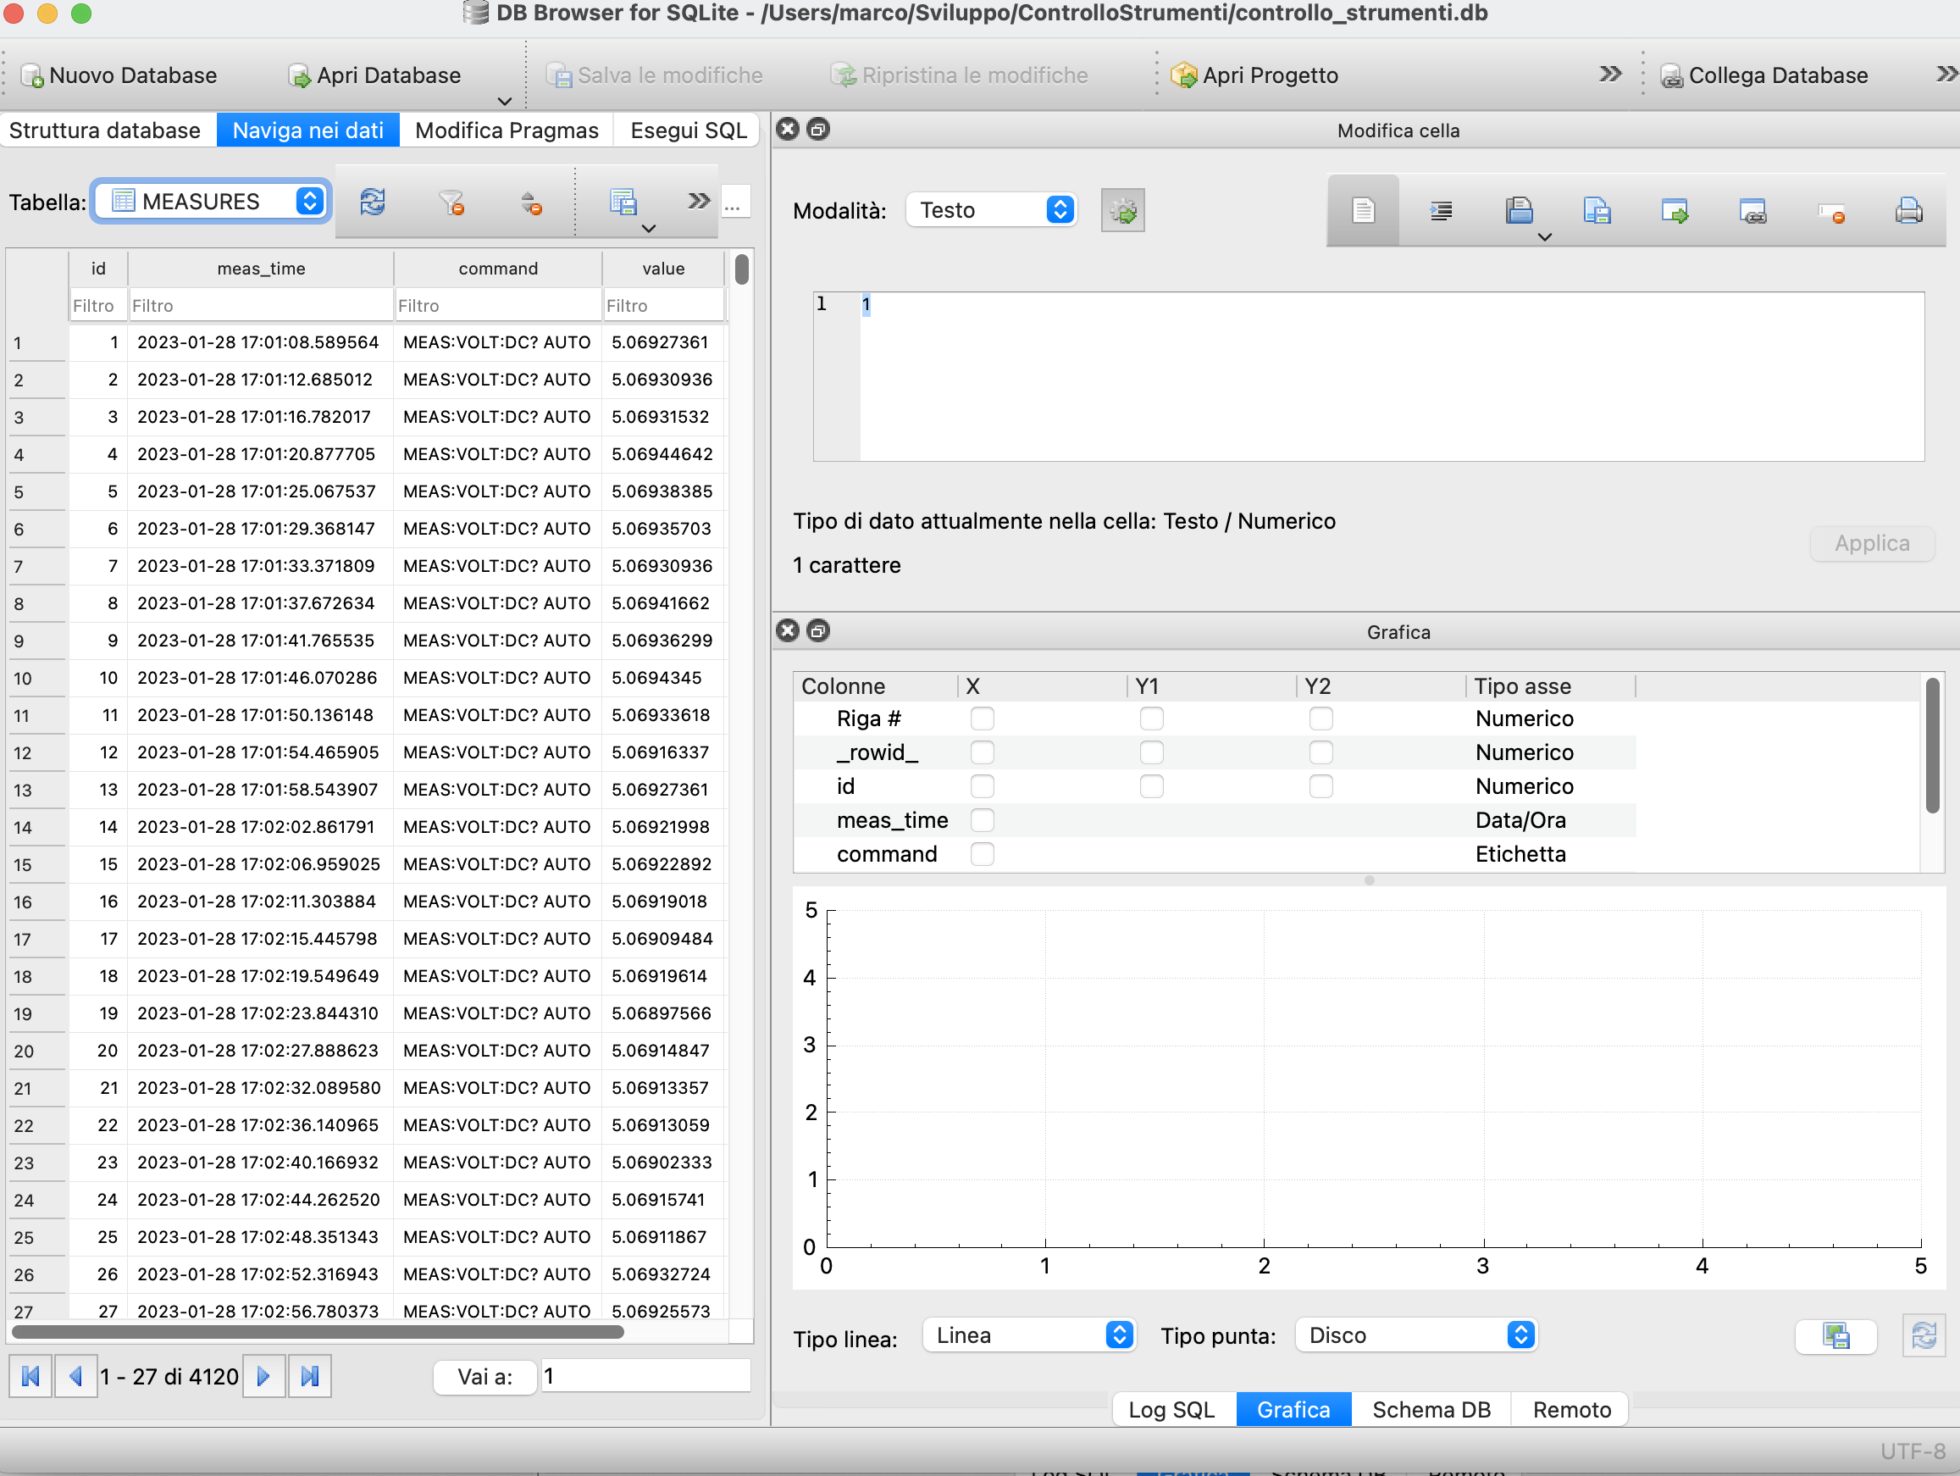The image size is (1960, 1476).
Task: Check X axis for Riga #
Action: click(x=983, y=718)
